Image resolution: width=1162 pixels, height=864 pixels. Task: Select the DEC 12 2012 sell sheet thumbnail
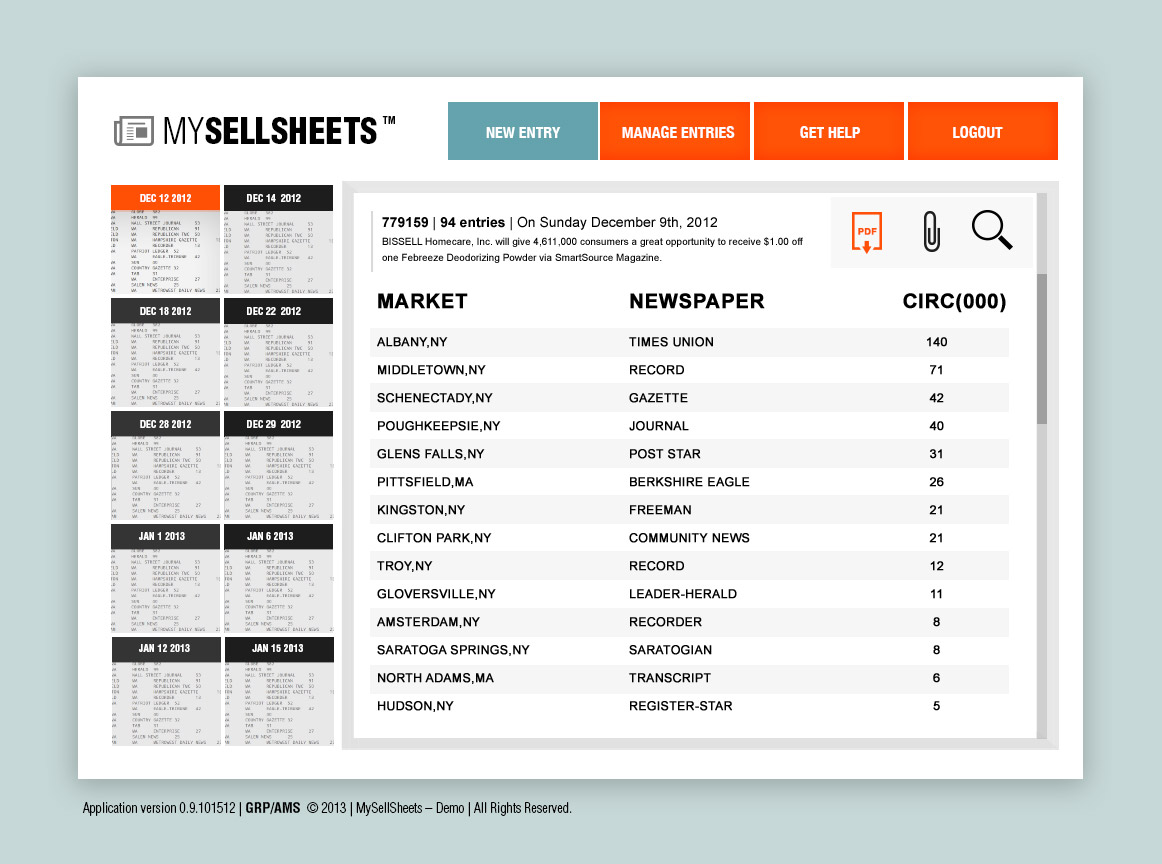click(x=164, y=197)
